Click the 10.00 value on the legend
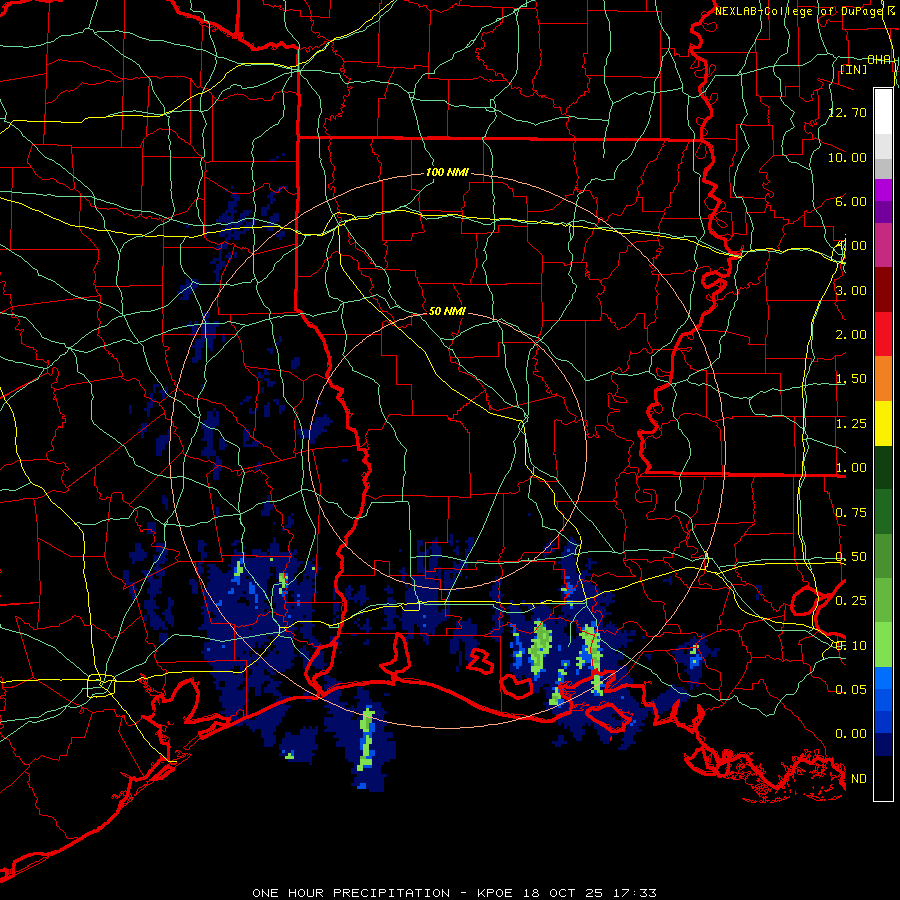The height and width of the screenshot is (900, 900). pos(848,157)
